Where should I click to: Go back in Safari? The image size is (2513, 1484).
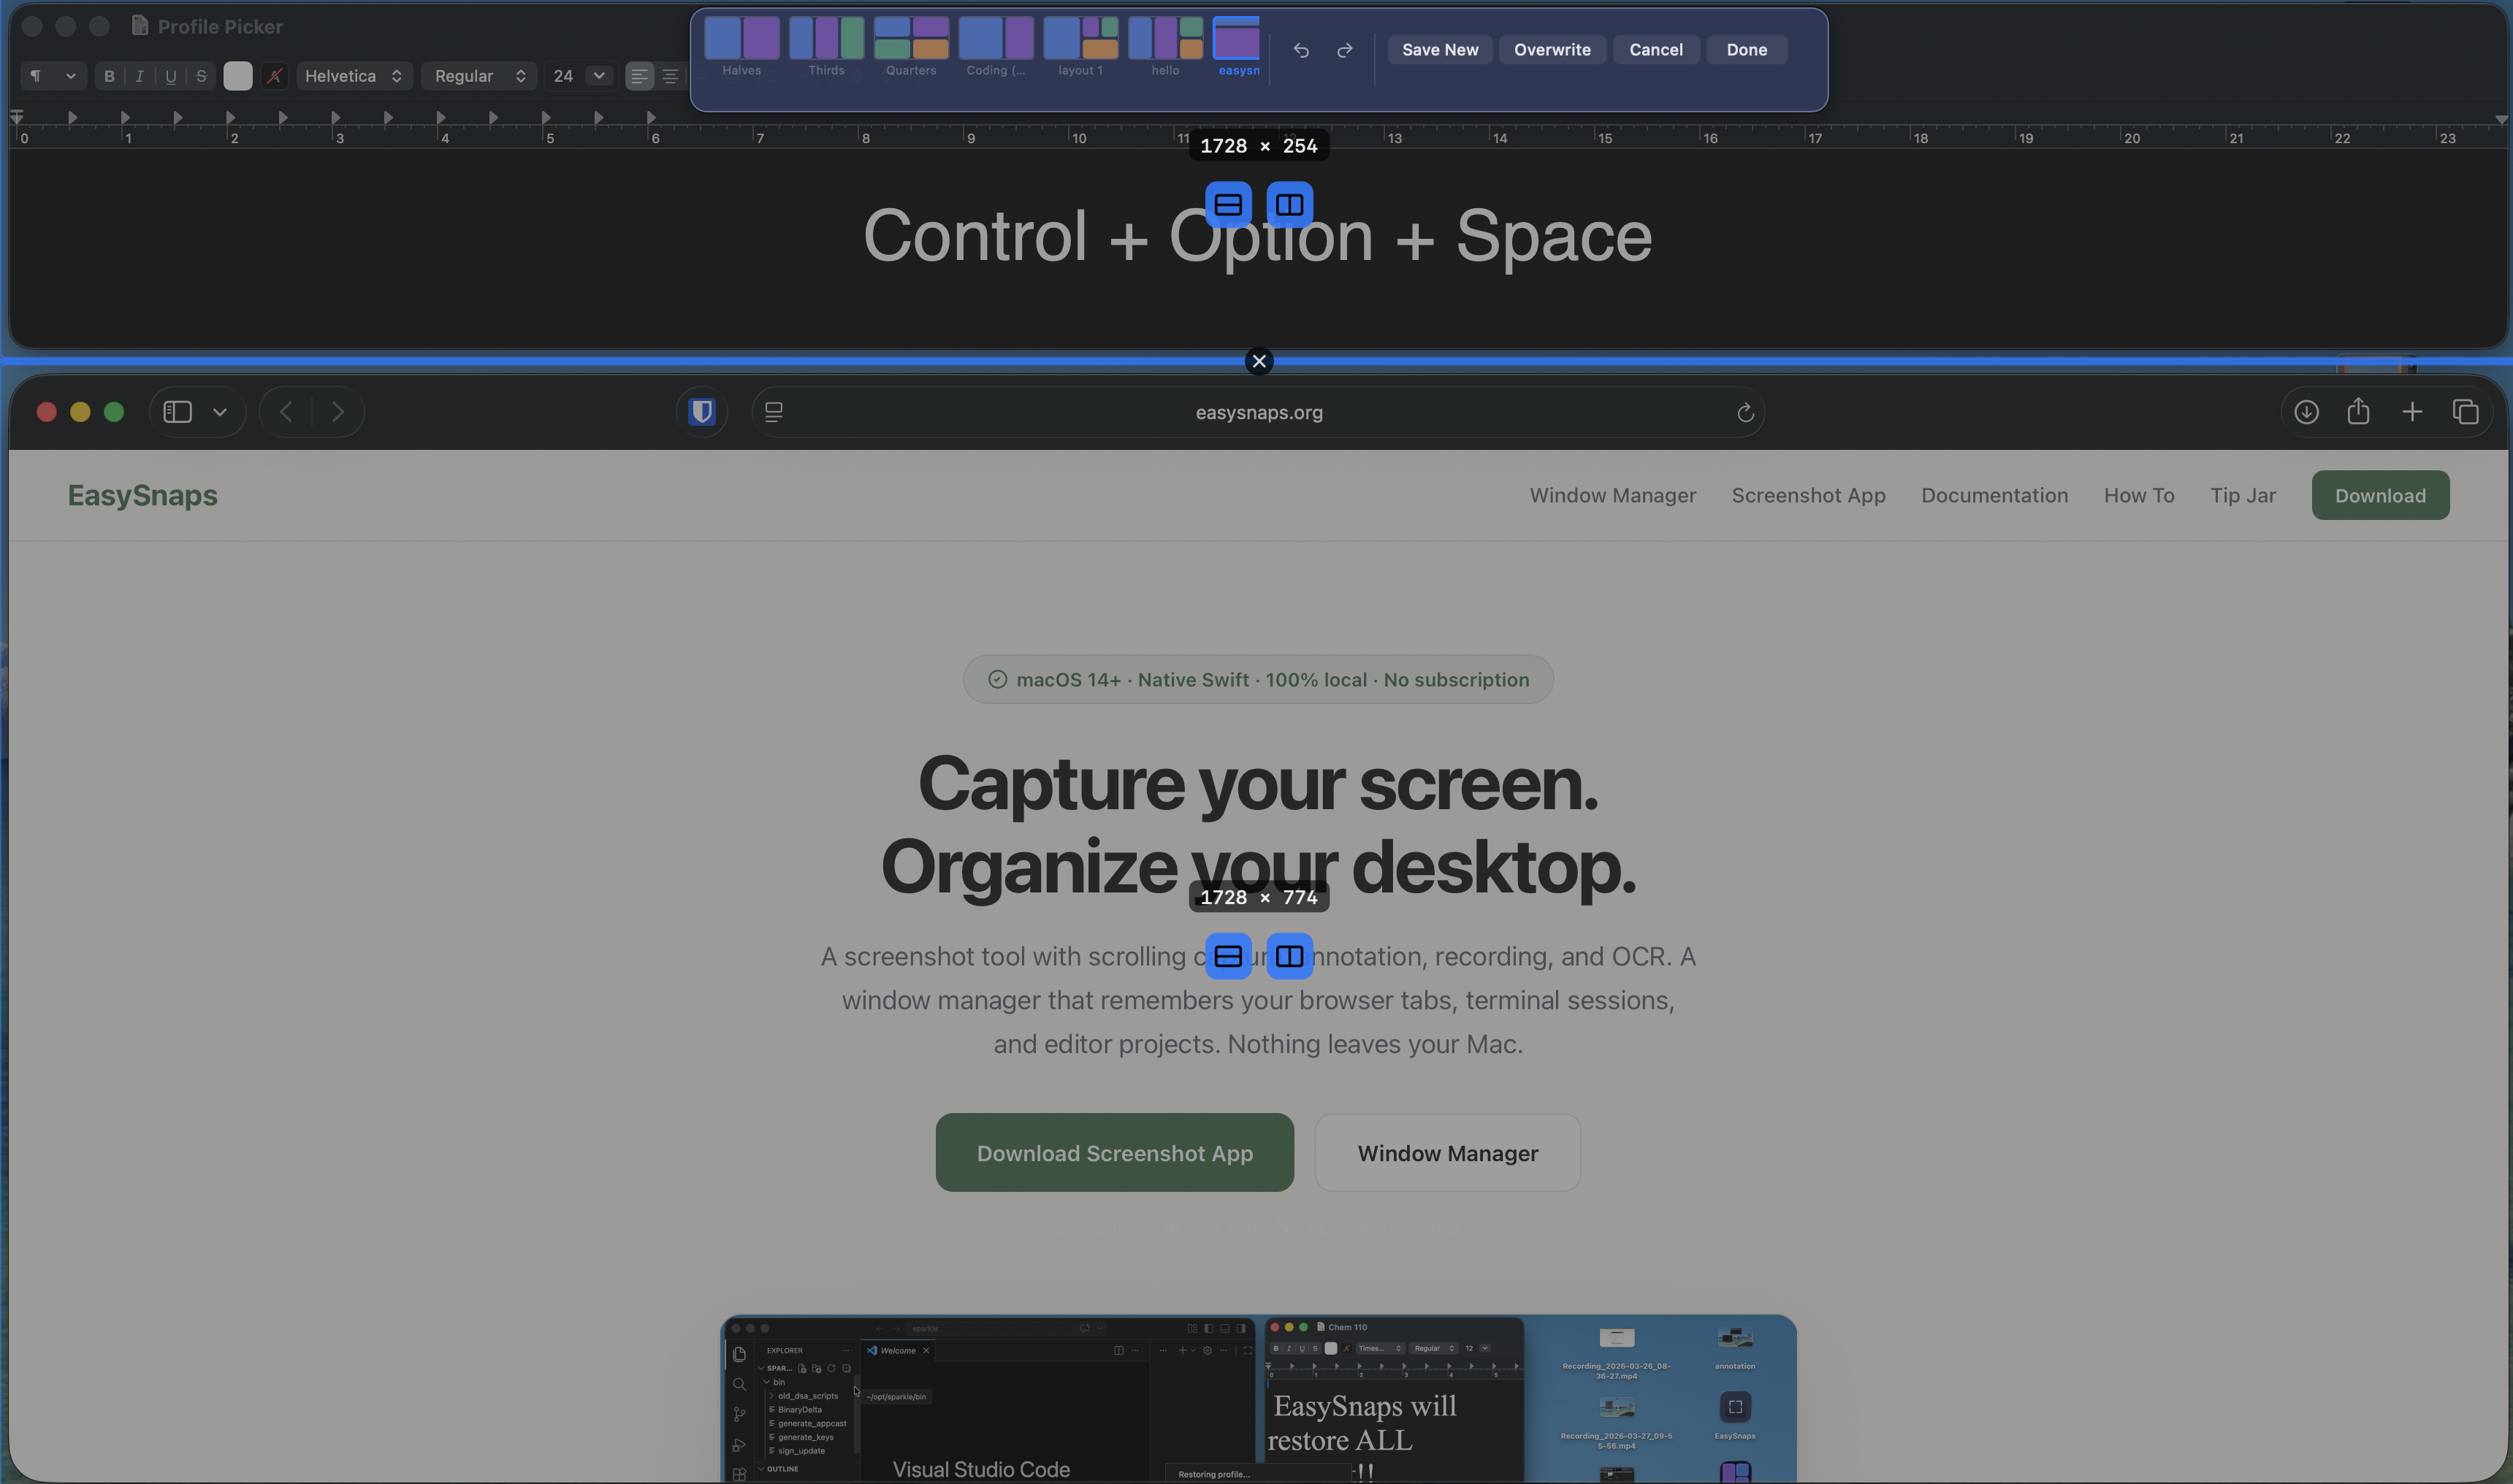pyautogui.click(x=286, y=412)
